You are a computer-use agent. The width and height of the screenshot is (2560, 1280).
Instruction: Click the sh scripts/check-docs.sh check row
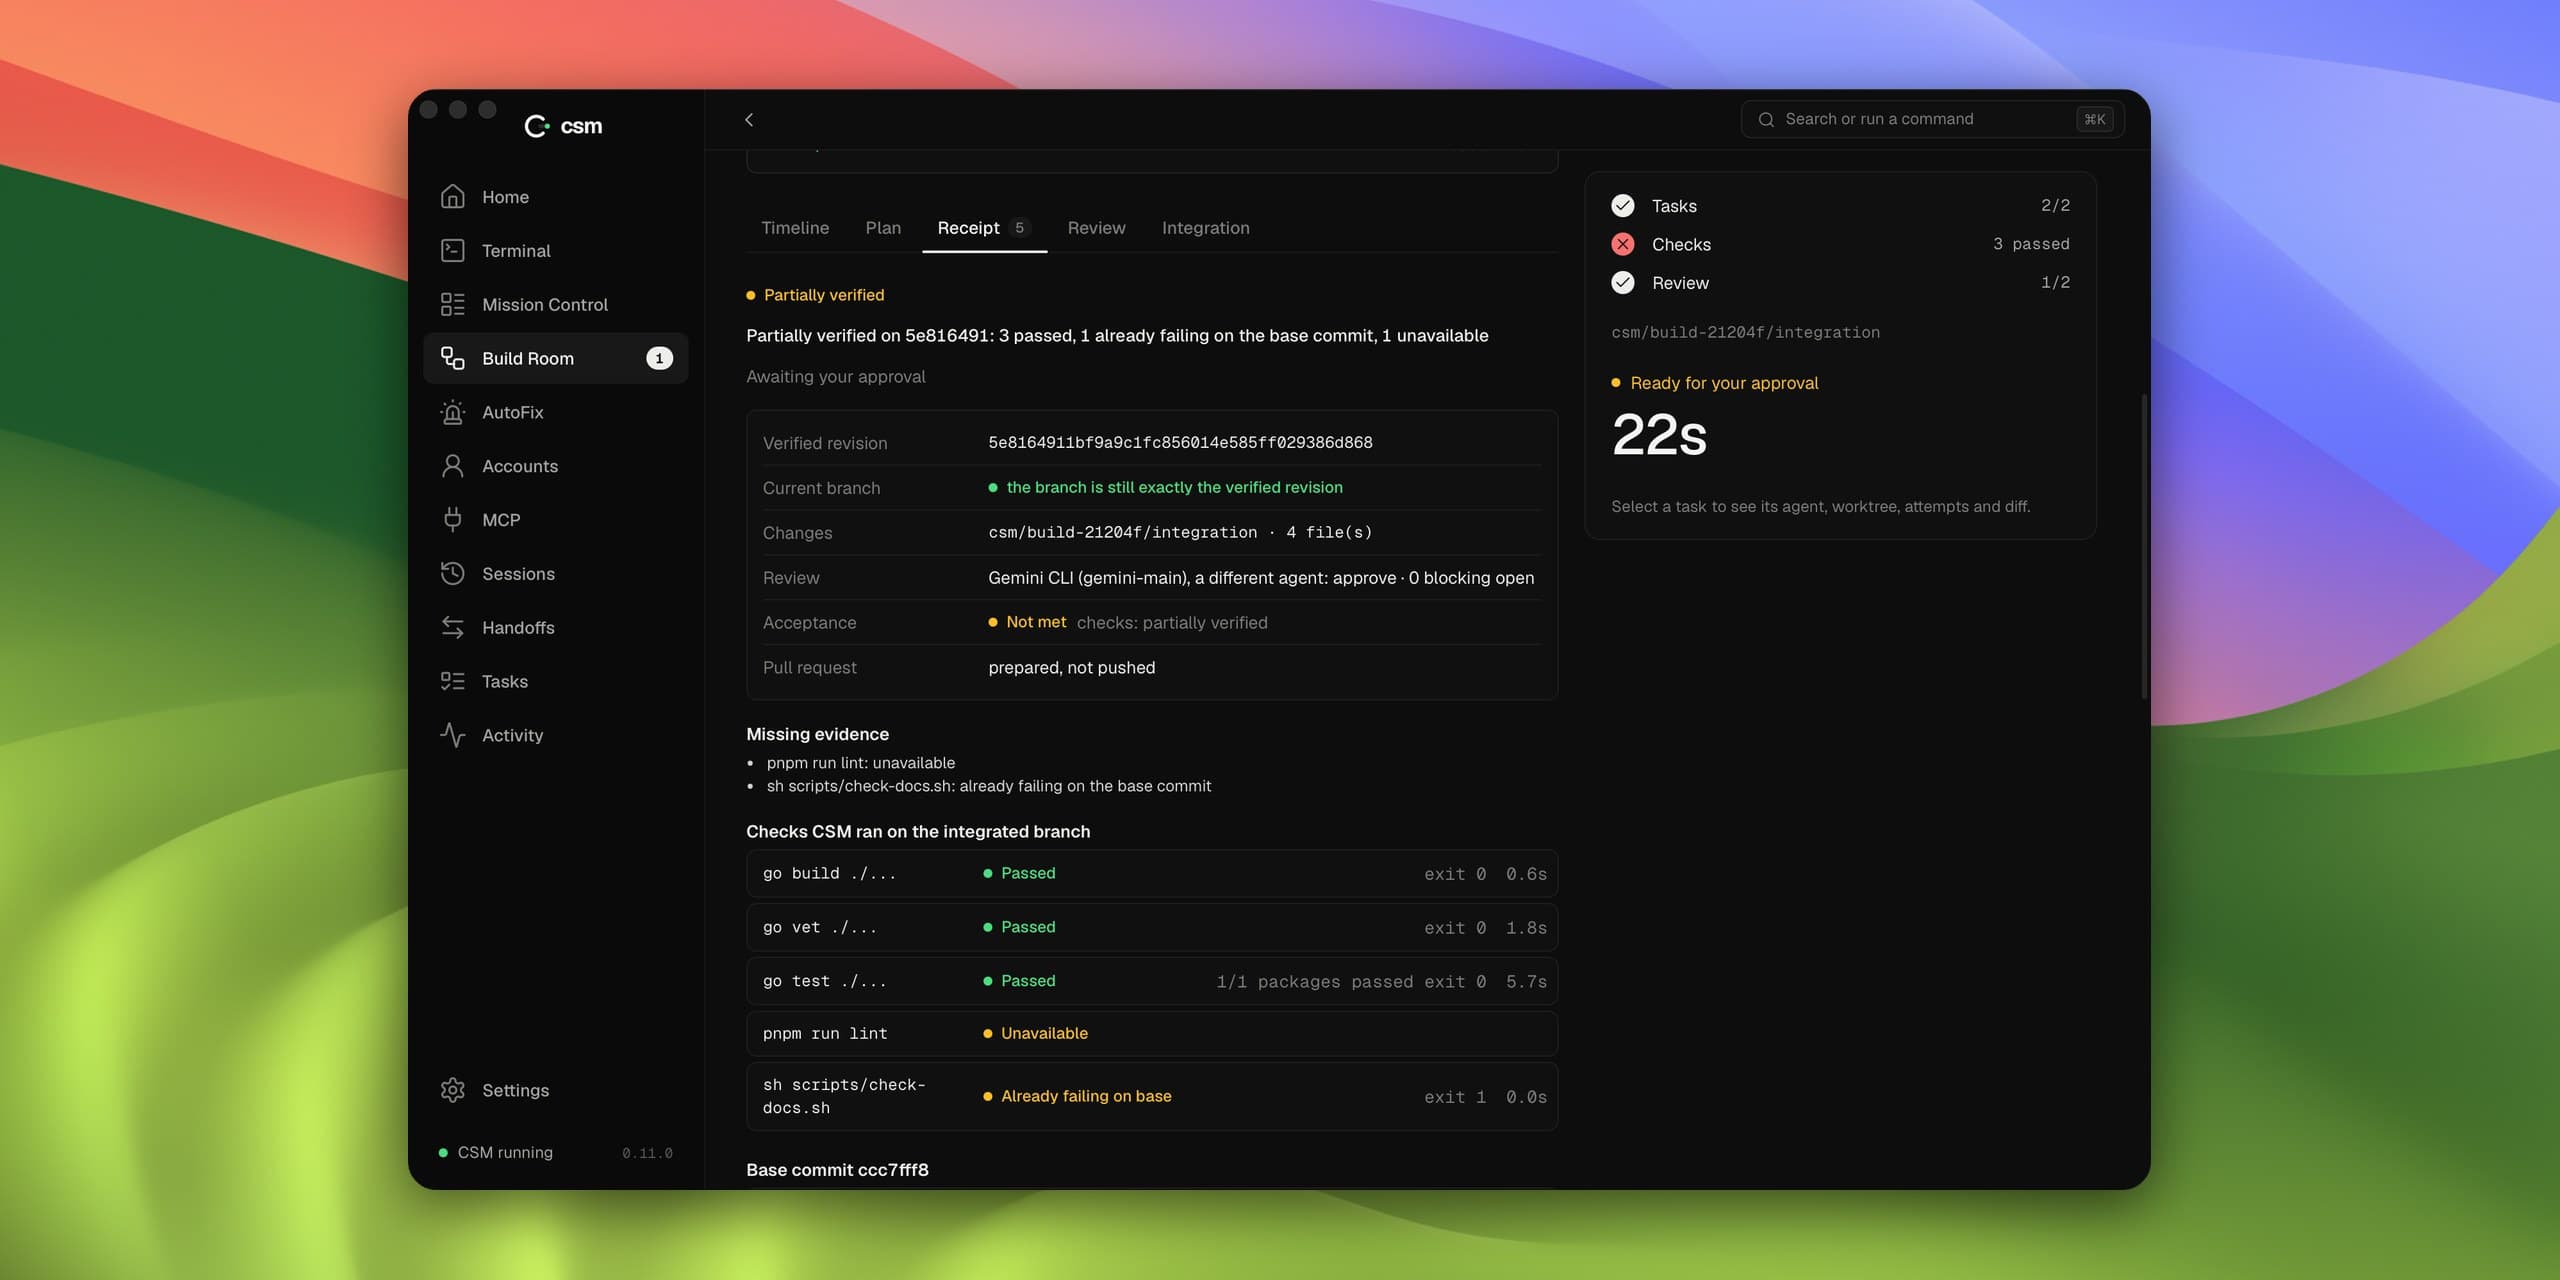coord(1151,1097)
